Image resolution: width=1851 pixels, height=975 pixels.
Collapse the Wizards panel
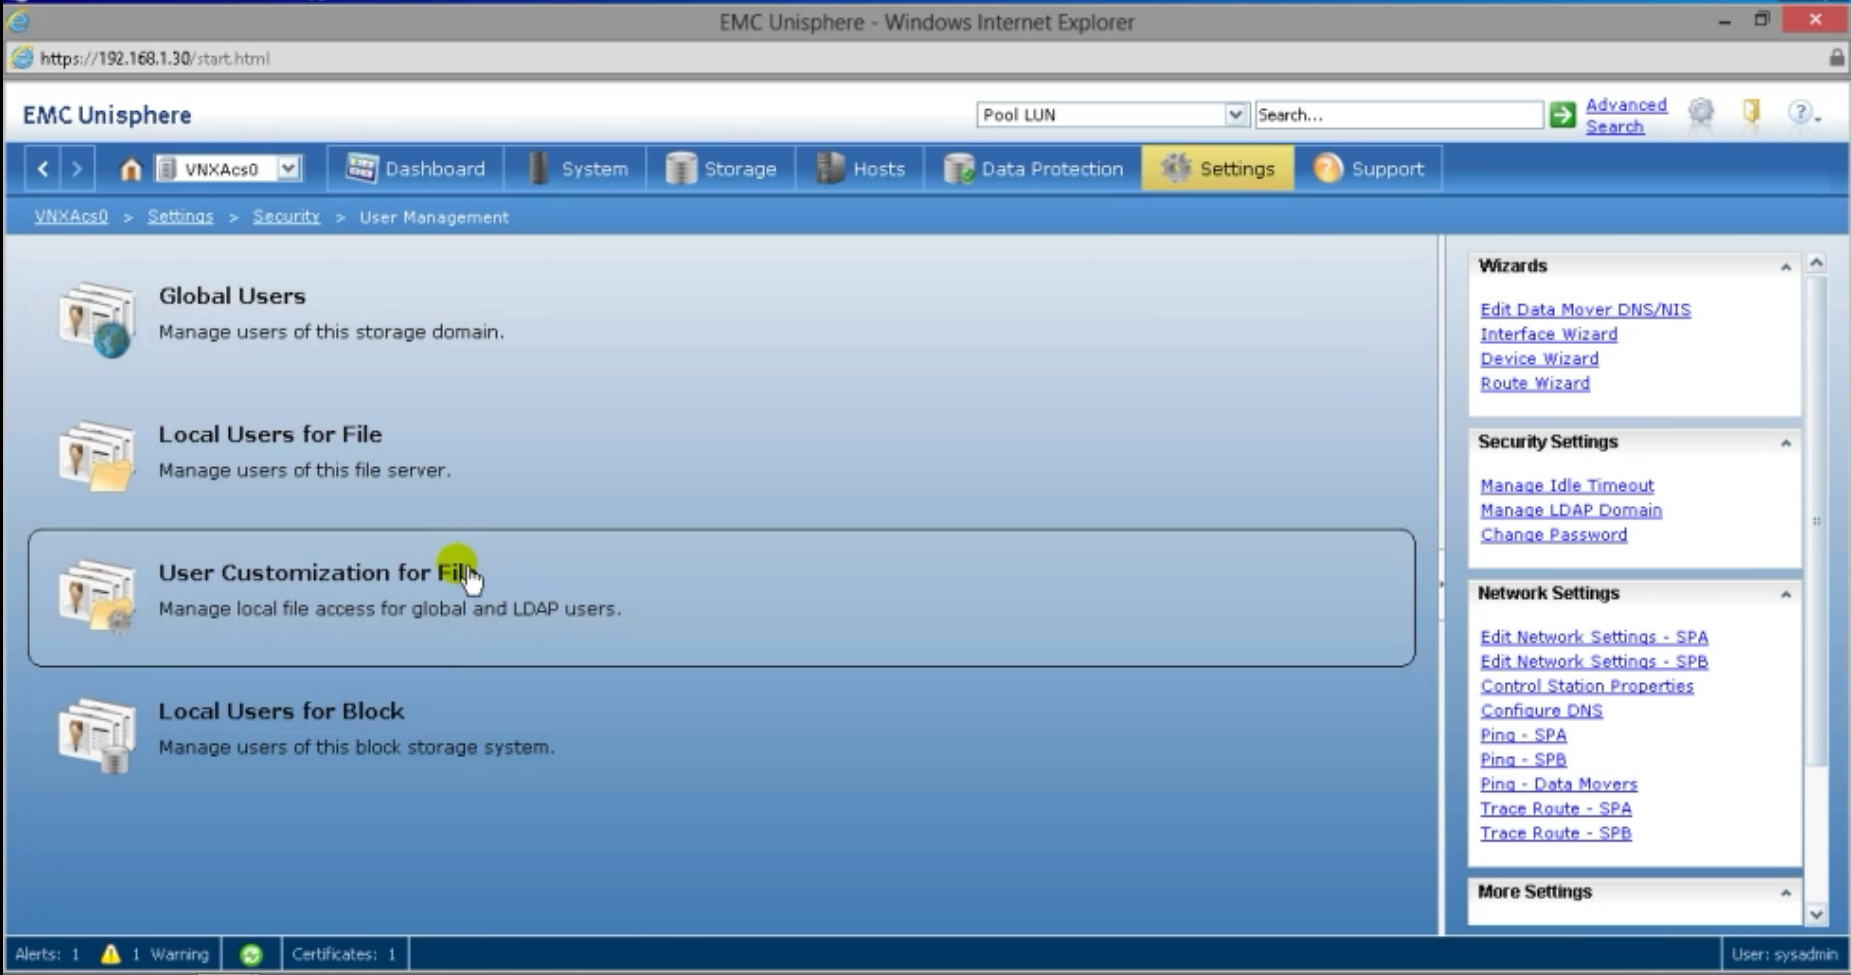coord(1785,267)
